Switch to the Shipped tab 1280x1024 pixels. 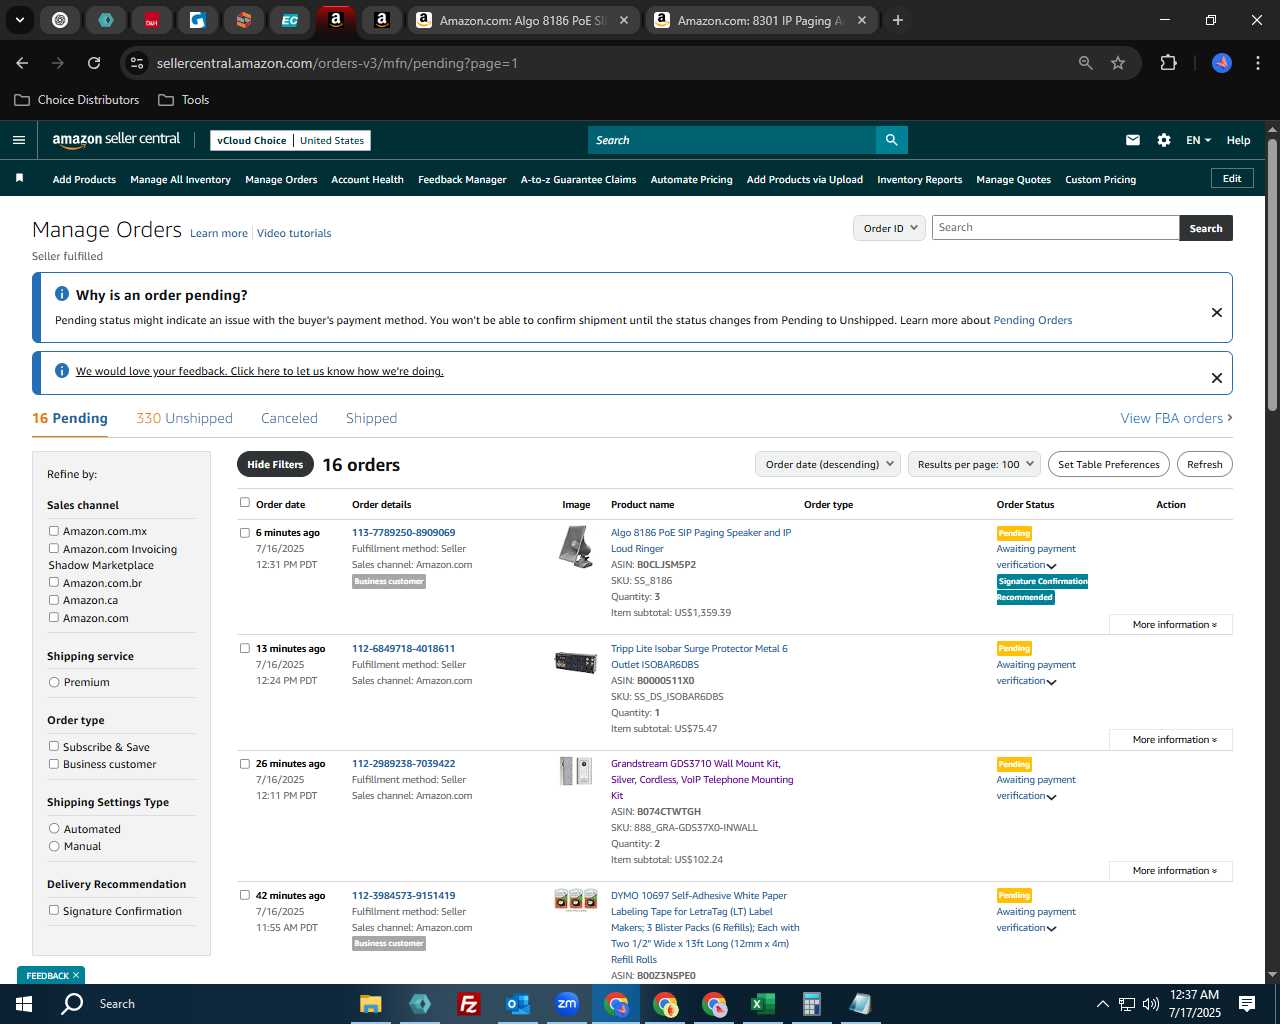[x=371, y=418]
